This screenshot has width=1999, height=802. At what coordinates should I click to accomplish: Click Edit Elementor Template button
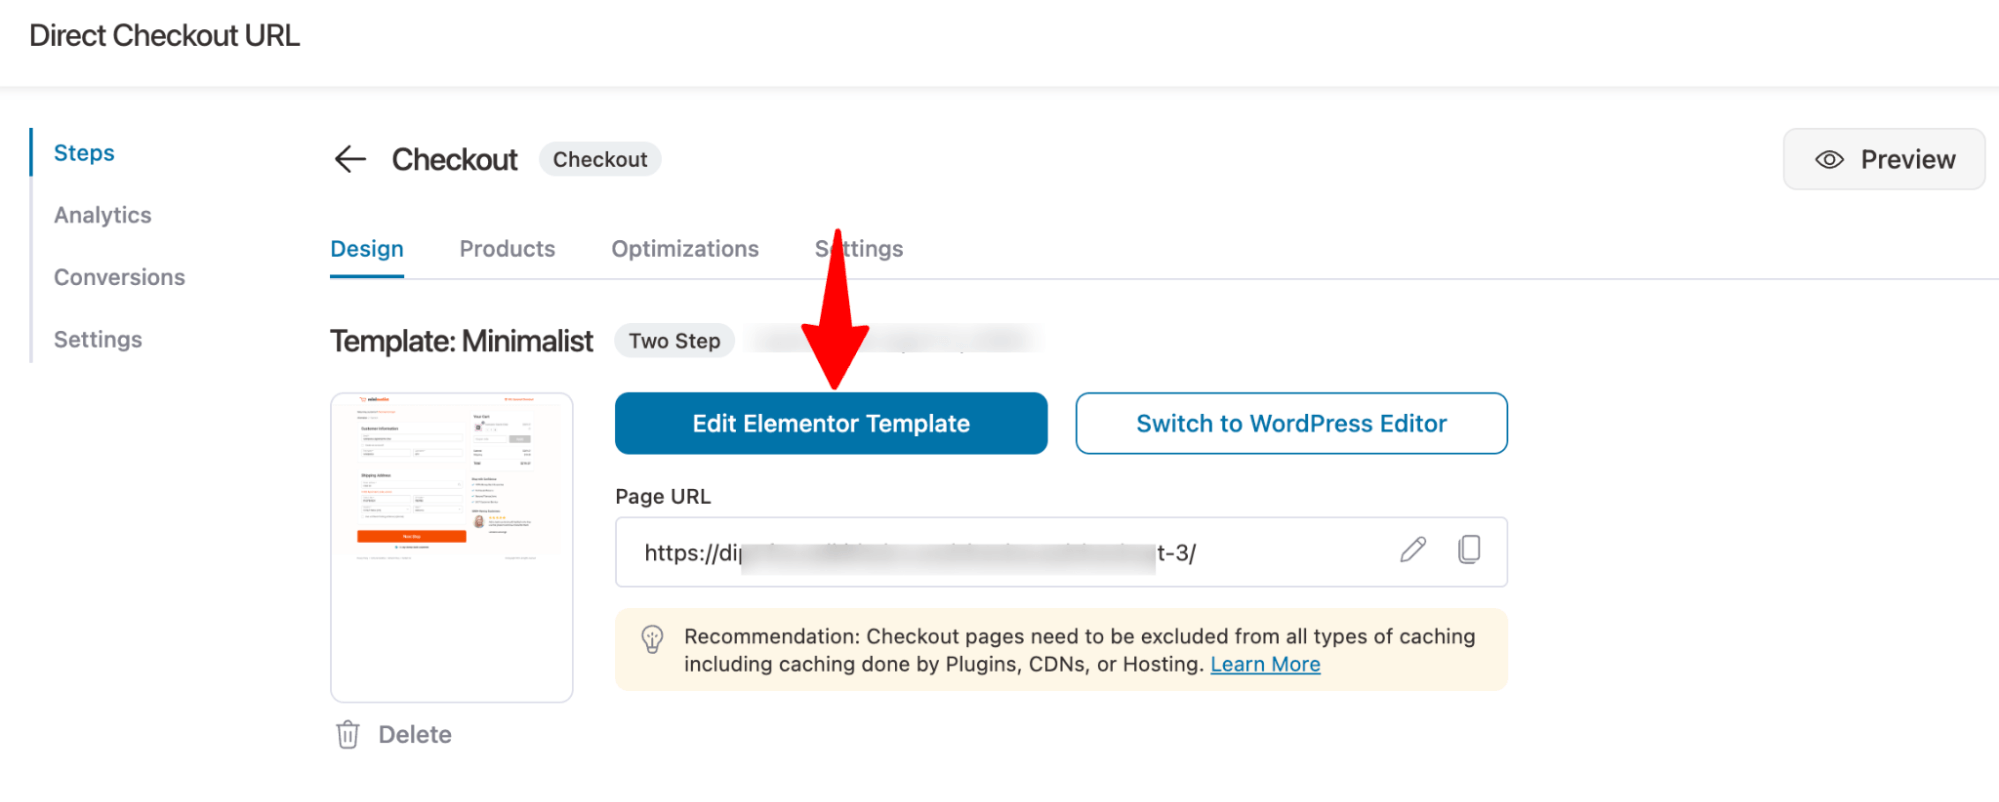tap(831, 423)
